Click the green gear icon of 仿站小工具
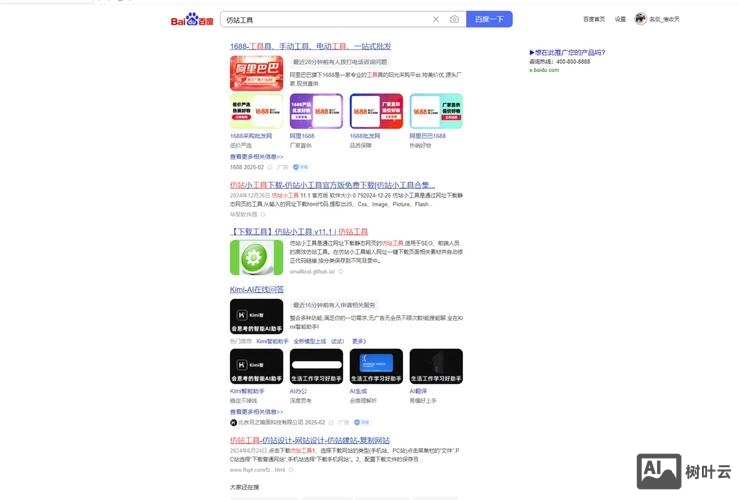Viewport: 739px width, 500px height. (249, 258)
